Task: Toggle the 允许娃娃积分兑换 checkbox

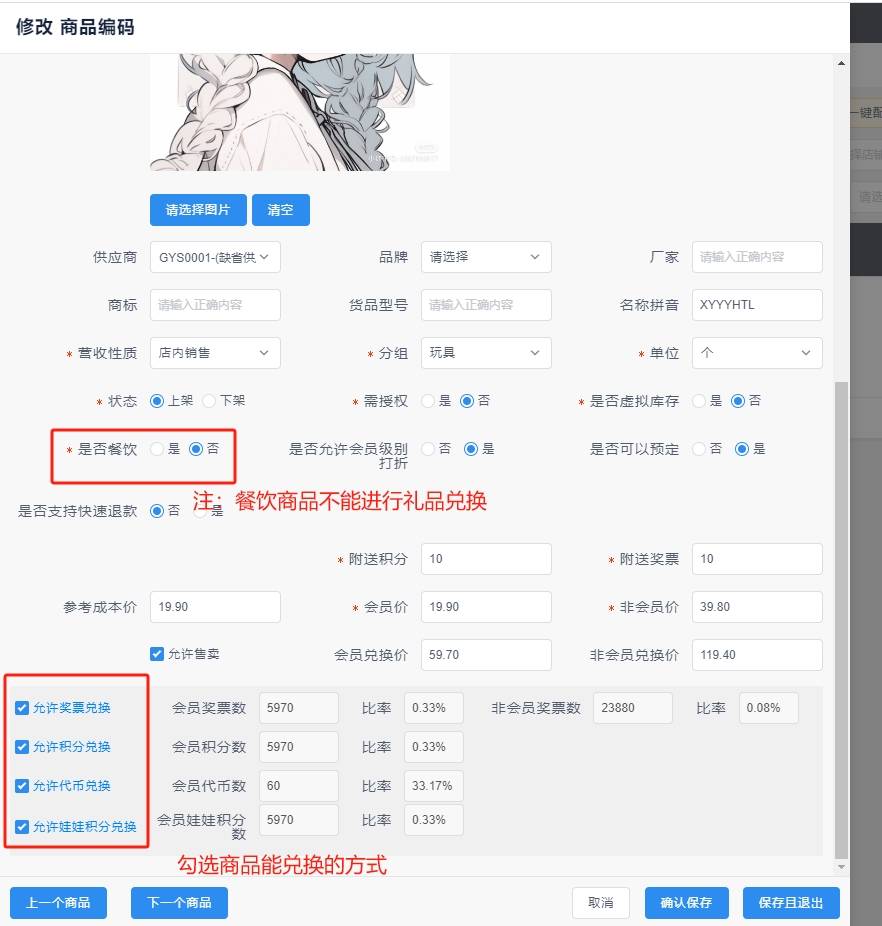Action: point(22,827)
